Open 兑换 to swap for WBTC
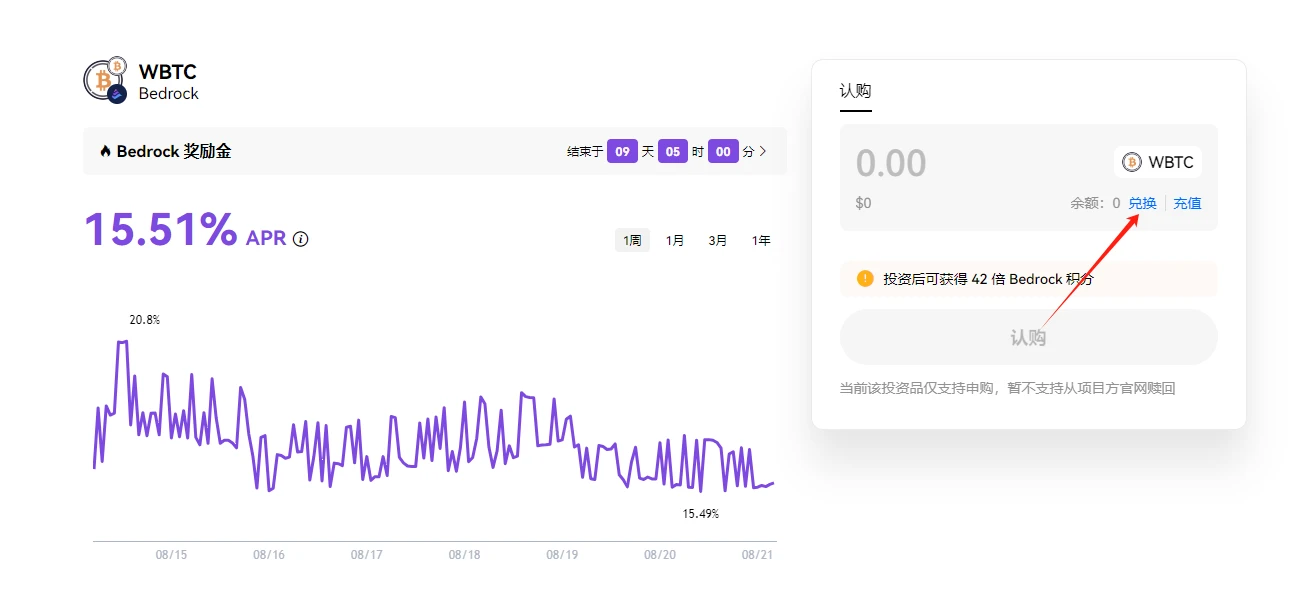This screenshot has width=1307, height=605. [1142, 203]
